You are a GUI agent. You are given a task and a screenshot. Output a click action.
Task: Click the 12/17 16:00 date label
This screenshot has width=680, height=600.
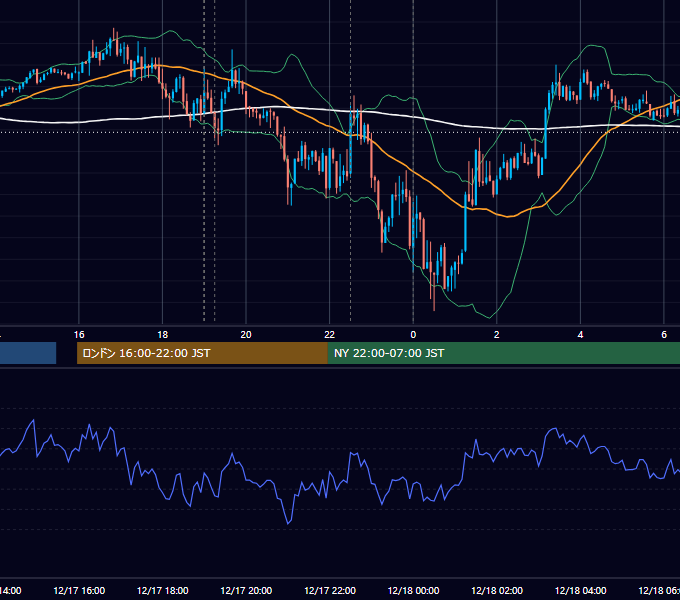click(x=79, y=590)
